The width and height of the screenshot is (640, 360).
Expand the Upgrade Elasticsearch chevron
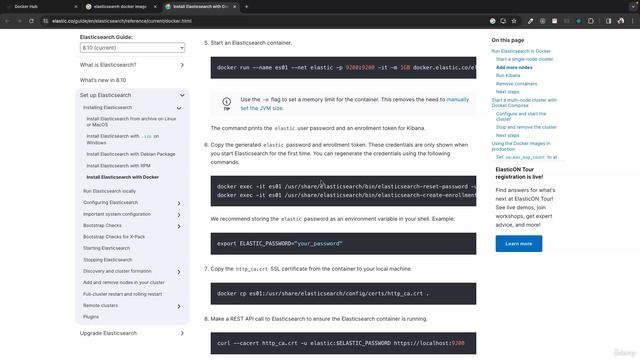point(182,333)
